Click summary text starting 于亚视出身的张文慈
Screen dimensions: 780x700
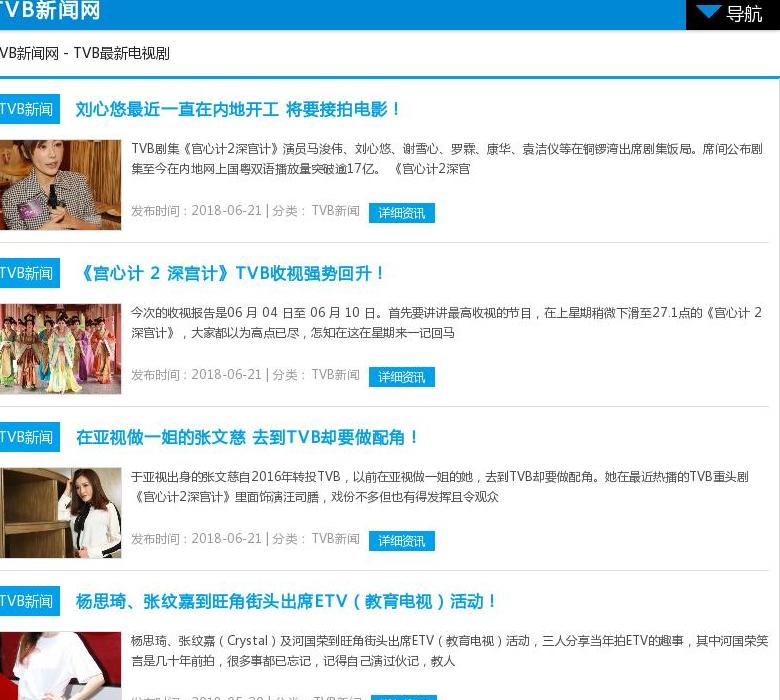pos(440,487)
